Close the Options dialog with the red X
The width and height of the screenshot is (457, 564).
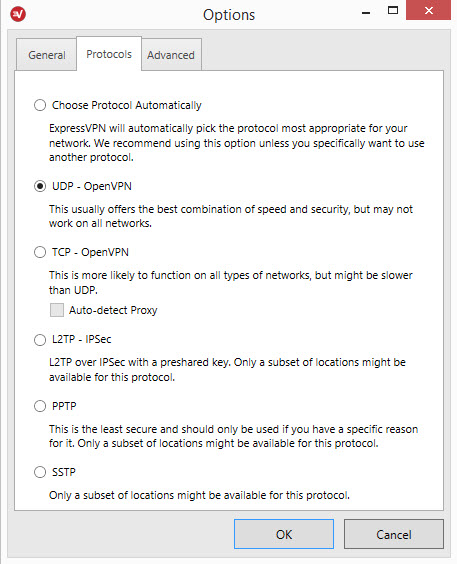[428, 10]
